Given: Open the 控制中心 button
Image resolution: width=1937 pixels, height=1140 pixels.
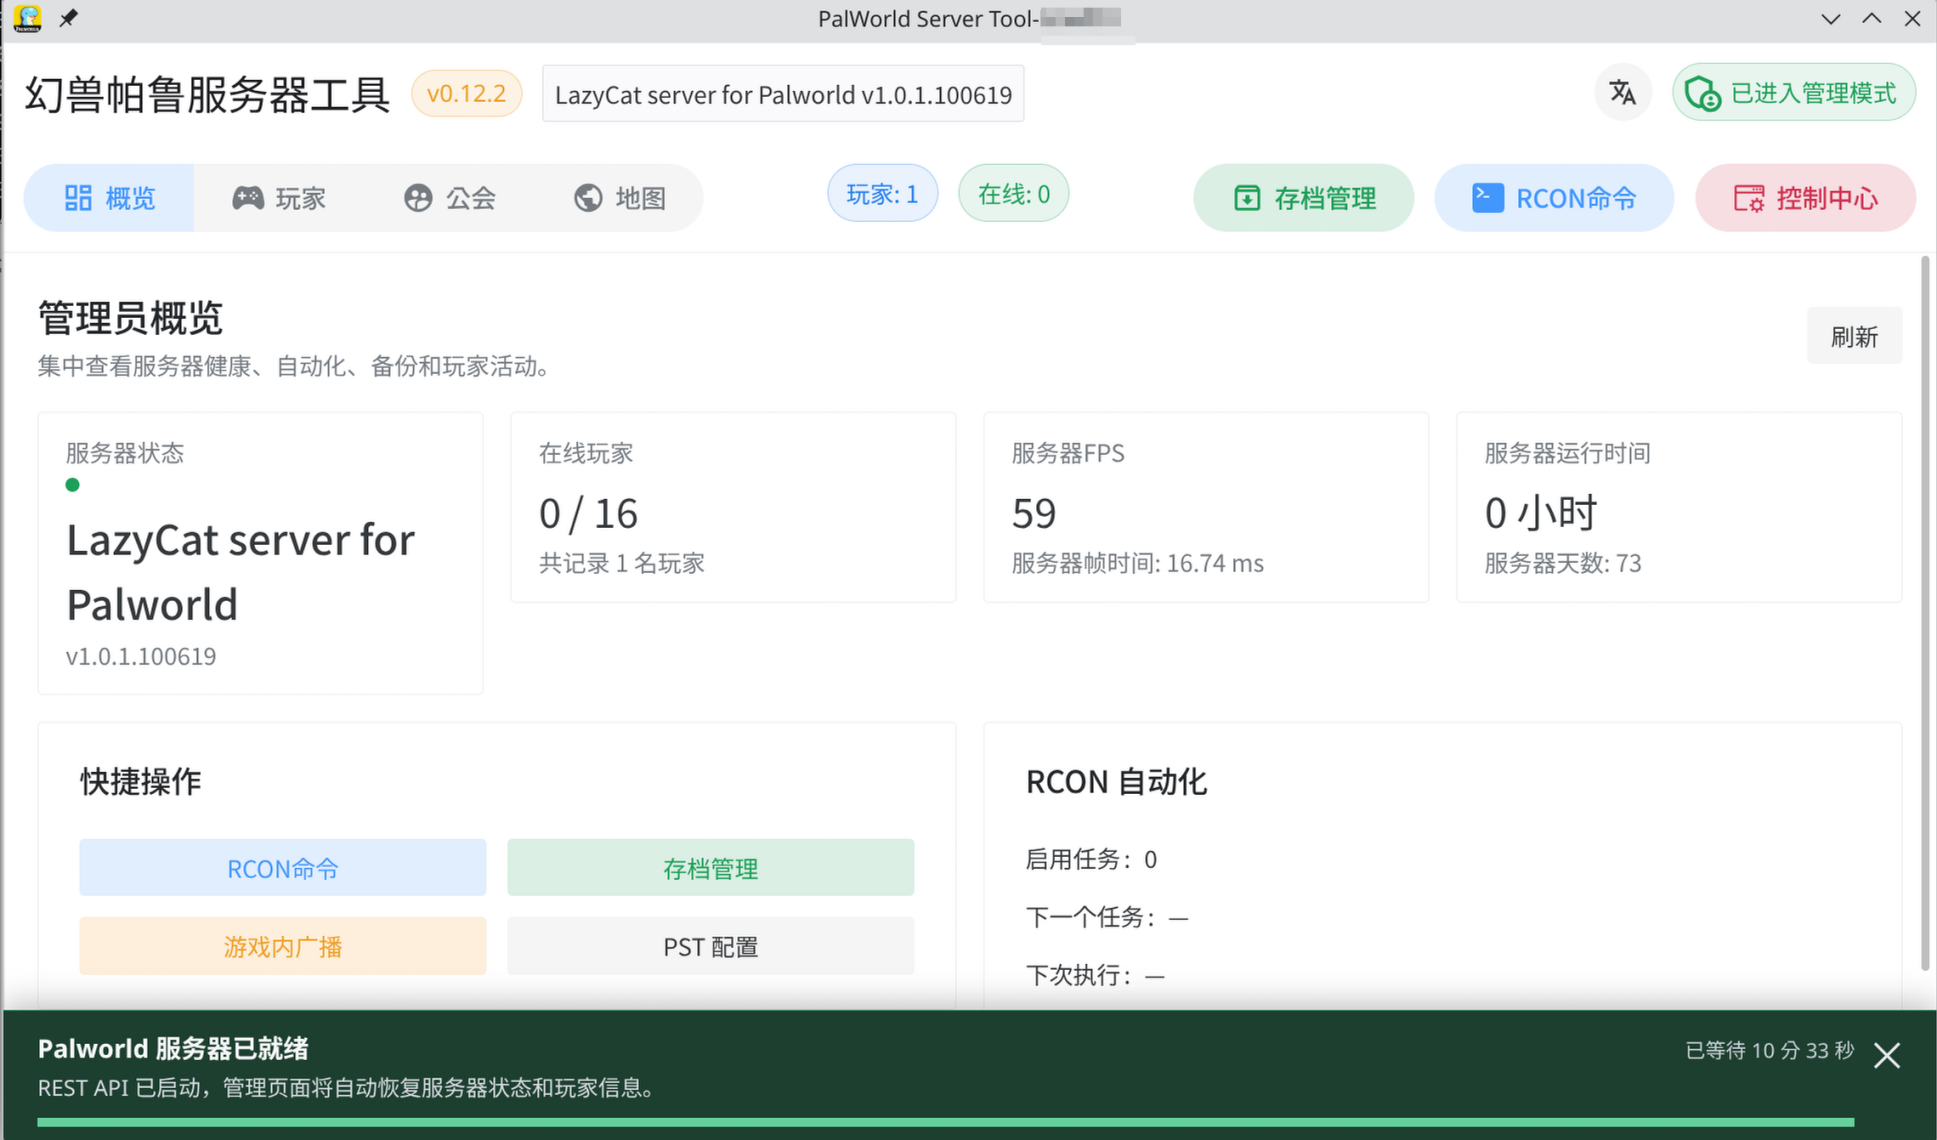Looking at the screenshot, I should click(1806, 198).
